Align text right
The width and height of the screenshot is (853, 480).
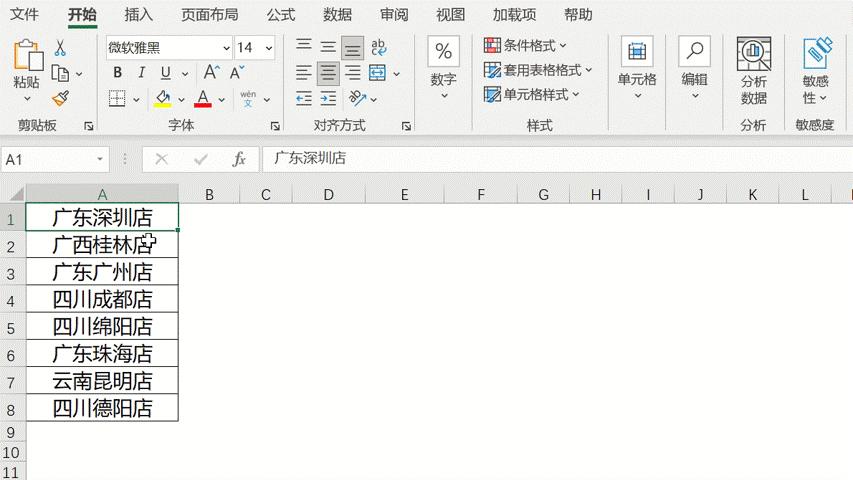pyautogui.click(x=353, y=72)
